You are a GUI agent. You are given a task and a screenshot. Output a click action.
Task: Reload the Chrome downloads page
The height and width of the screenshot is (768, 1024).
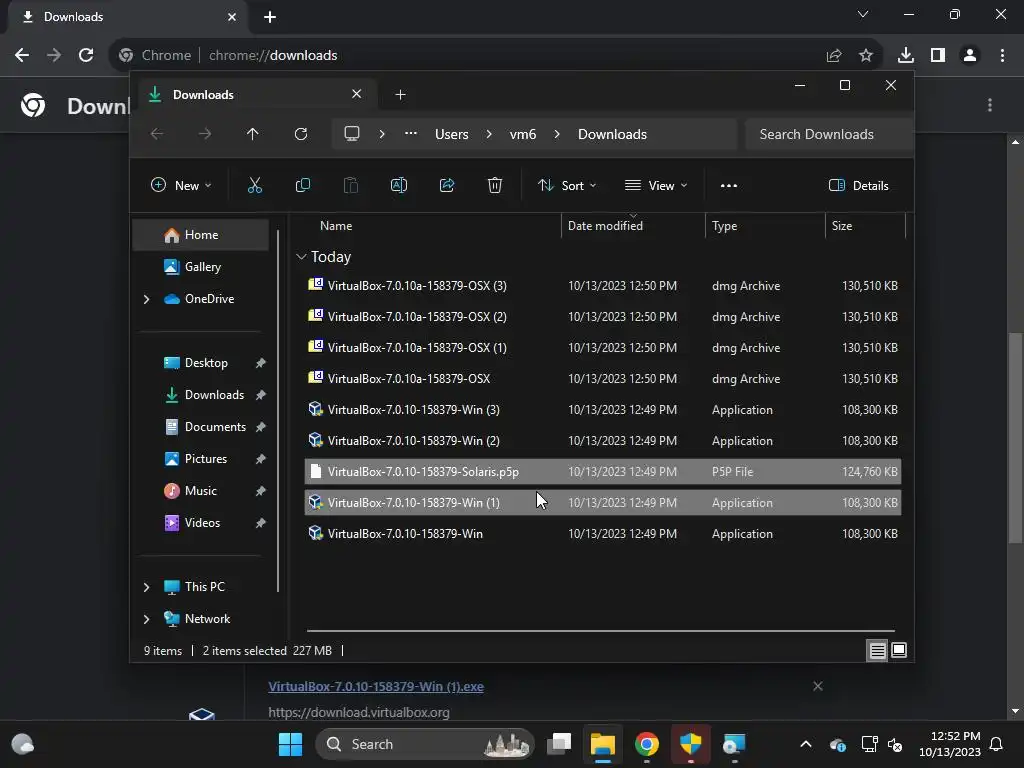(x=86, y=55)
